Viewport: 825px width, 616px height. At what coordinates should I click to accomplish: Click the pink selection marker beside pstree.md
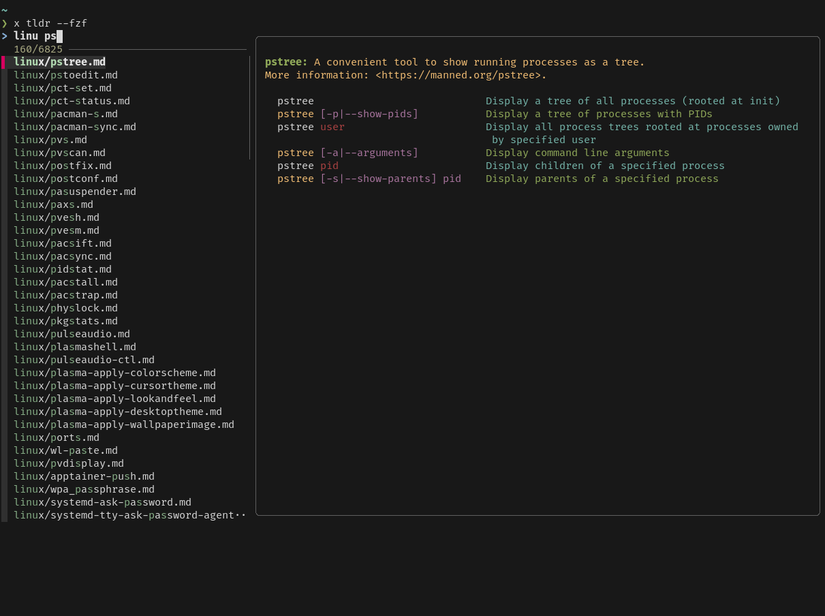[x=4, y=62]
